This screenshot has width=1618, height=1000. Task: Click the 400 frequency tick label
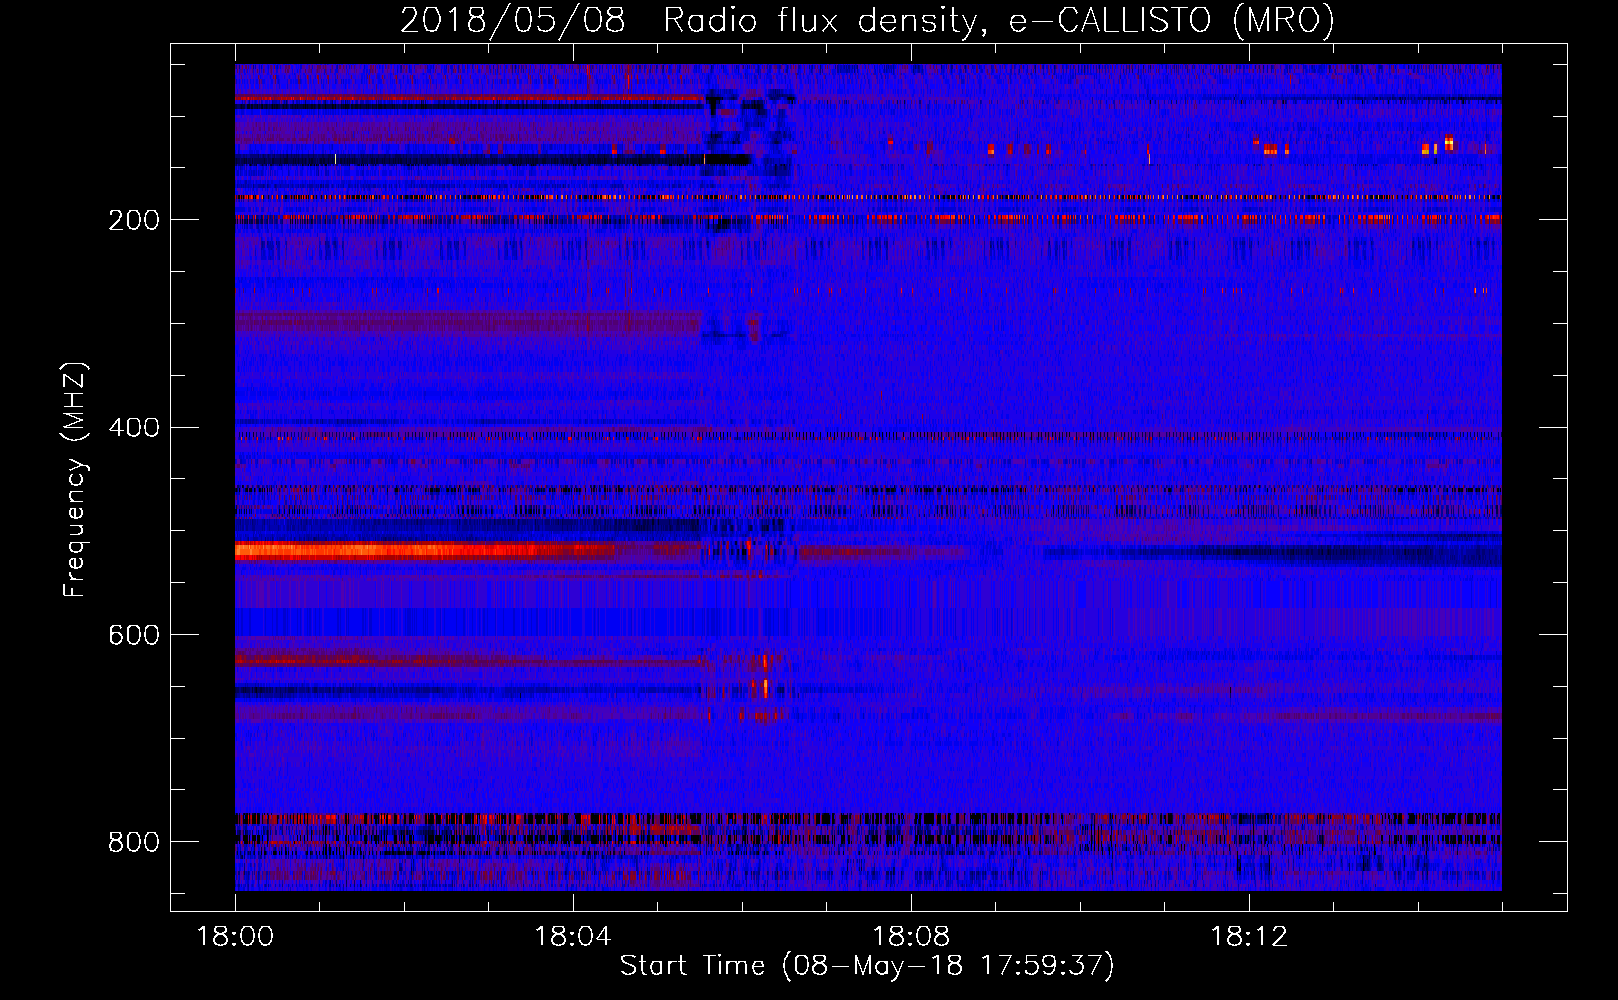(x=134, y=428)
